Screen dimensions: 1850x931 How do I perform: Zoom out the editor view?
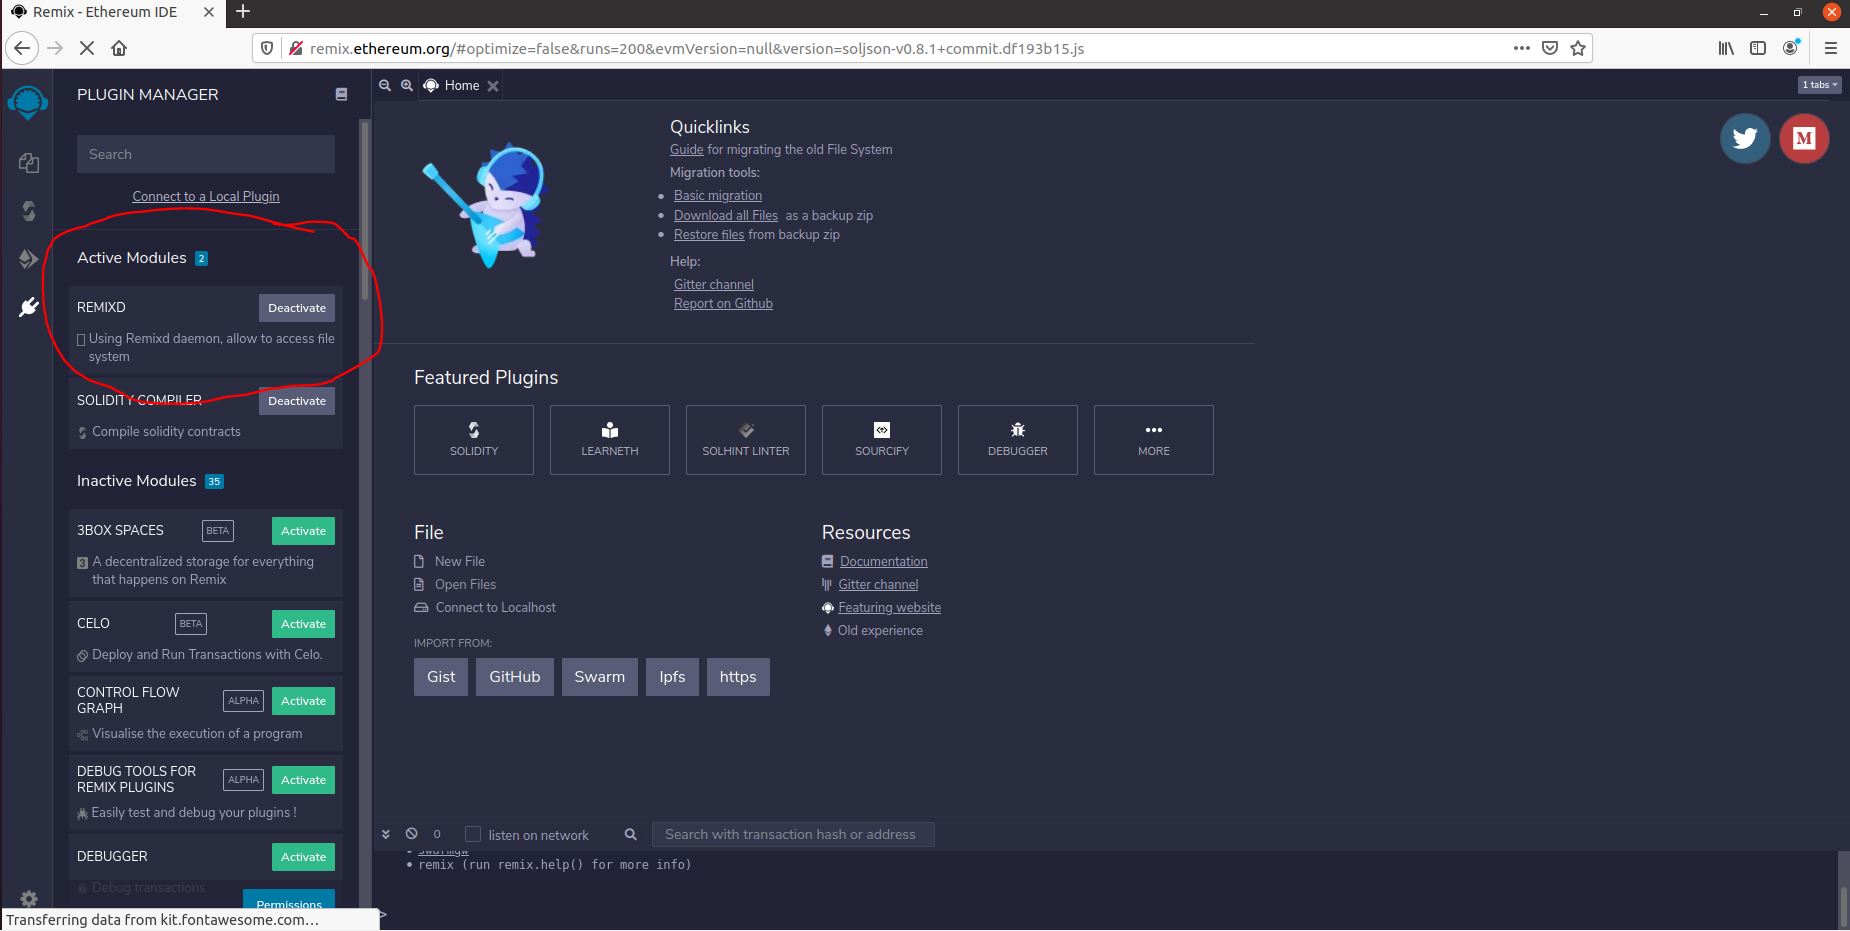click(384, 86)
